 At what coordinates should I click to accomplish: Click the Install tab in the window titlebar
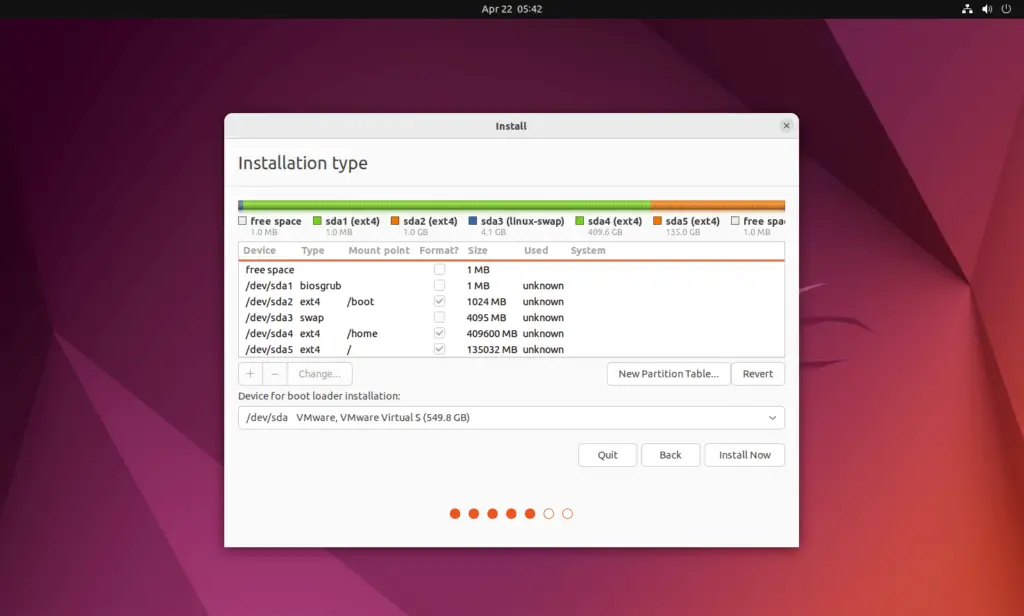pos(510,126)
